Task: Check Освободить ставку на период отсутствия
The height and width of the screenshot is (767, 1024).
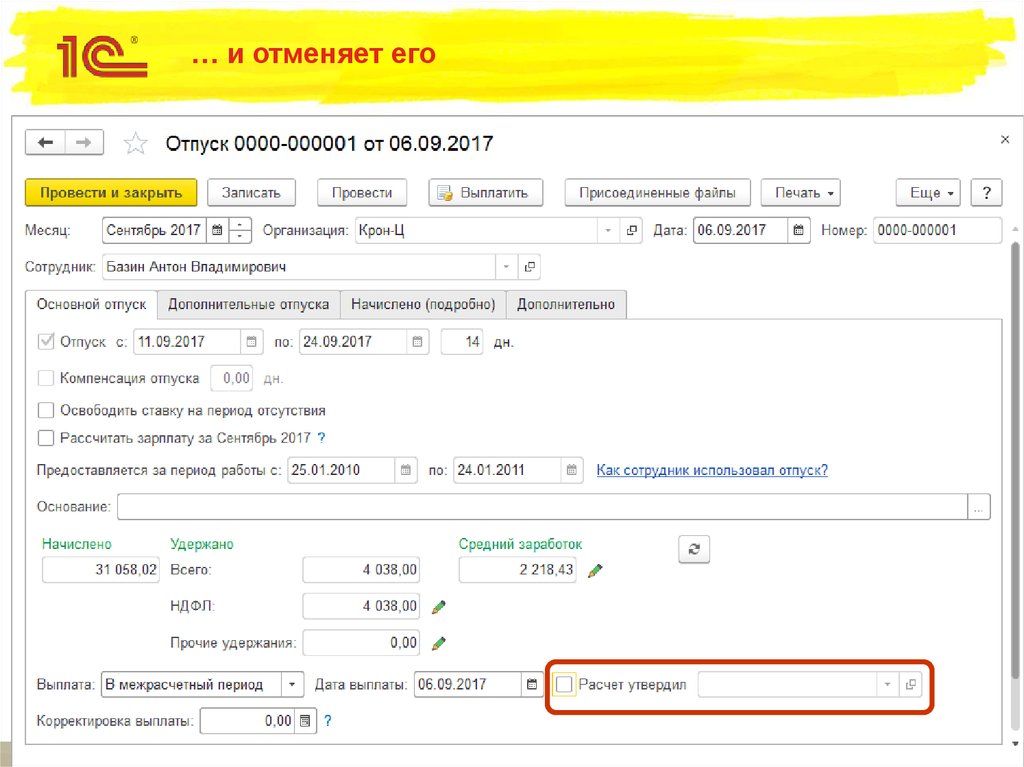Action: [45, 410]
